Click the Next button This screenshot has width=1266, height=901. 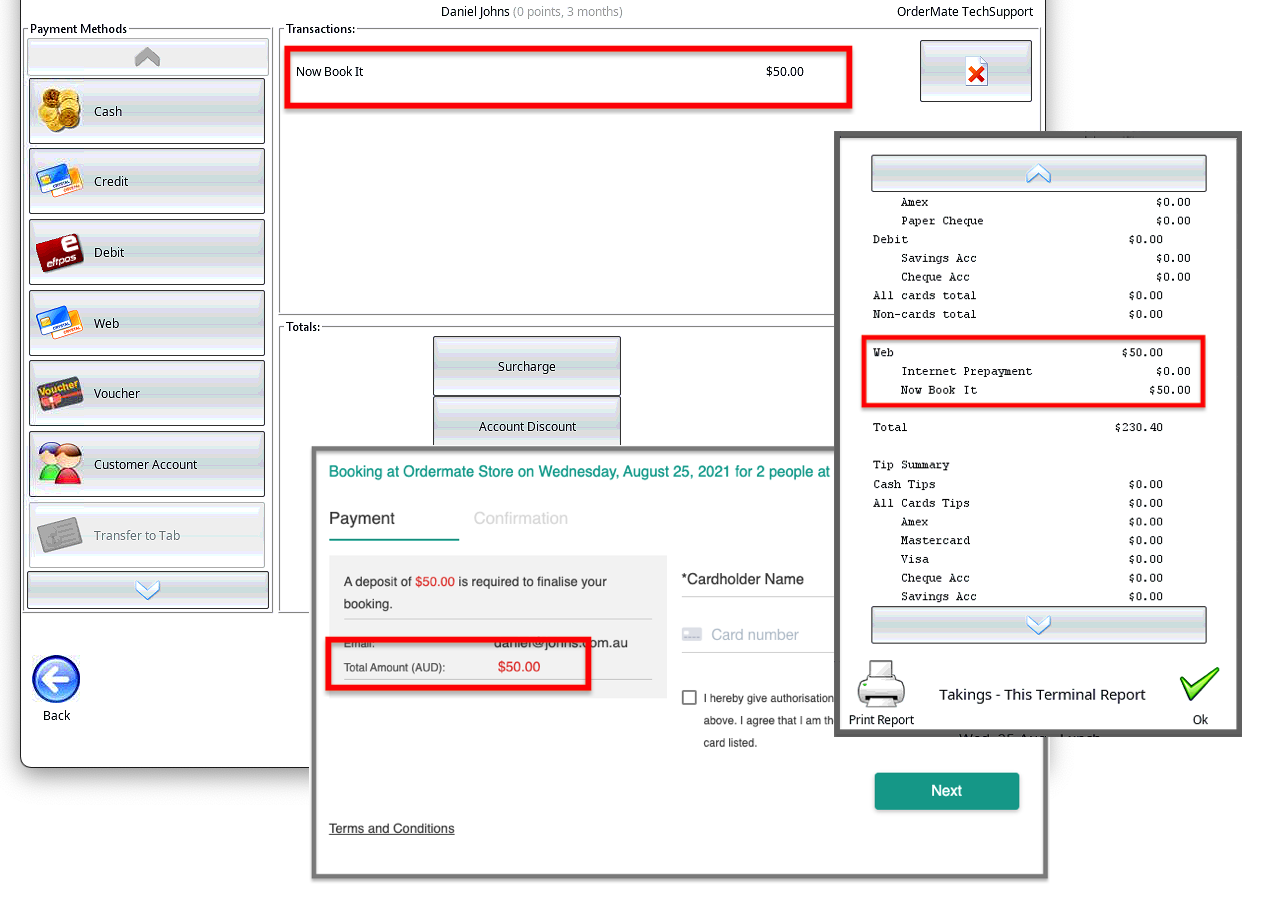pyautogui.click(x=947, y=791)
